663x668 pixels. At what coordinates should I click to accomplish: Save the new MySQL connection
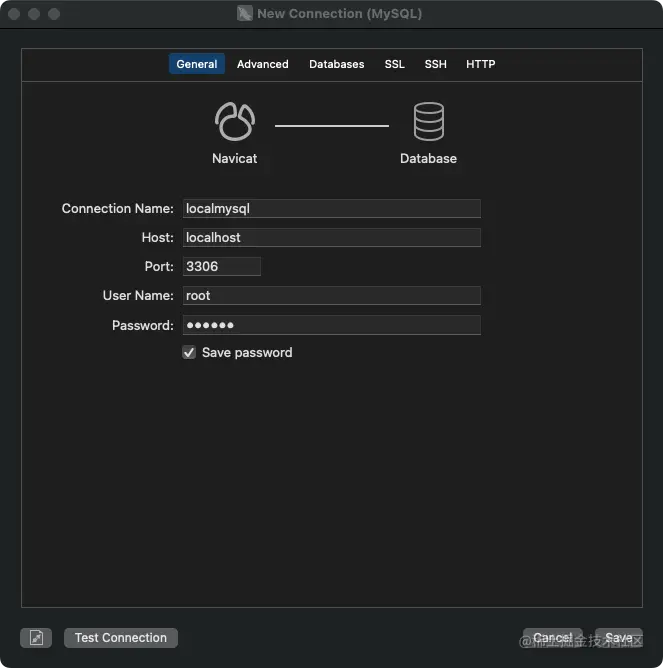pos(619,638)
